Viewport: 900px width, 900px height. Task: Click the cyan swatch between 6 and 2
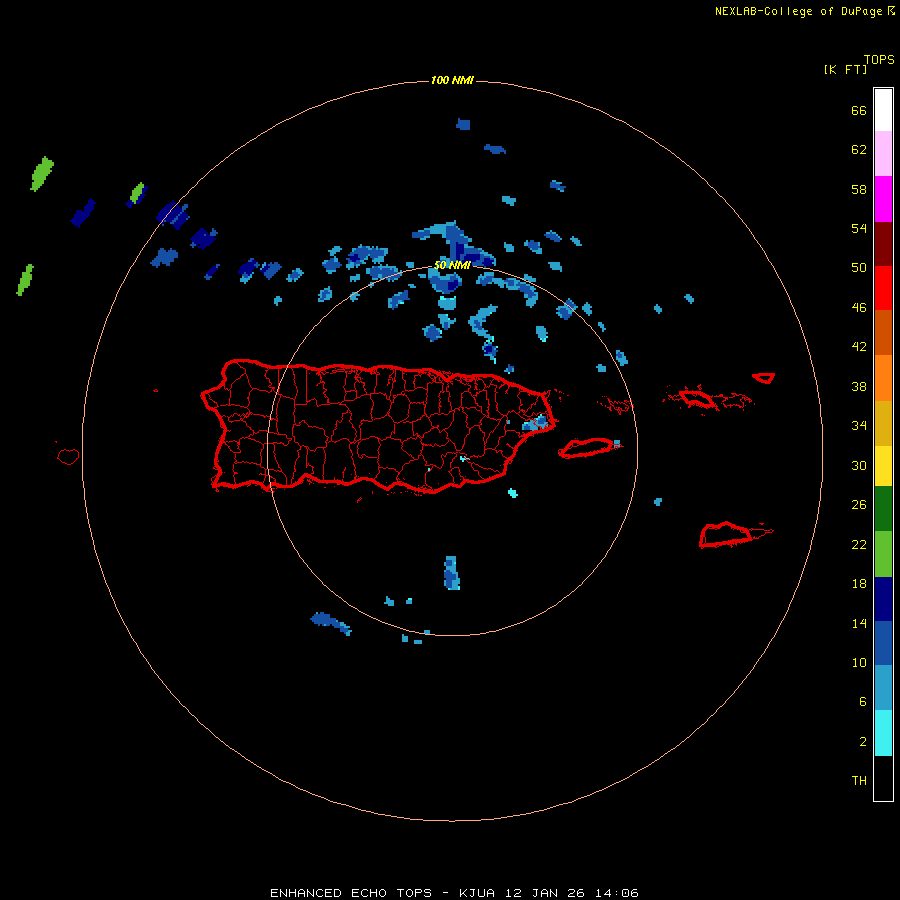coord(883,733)
